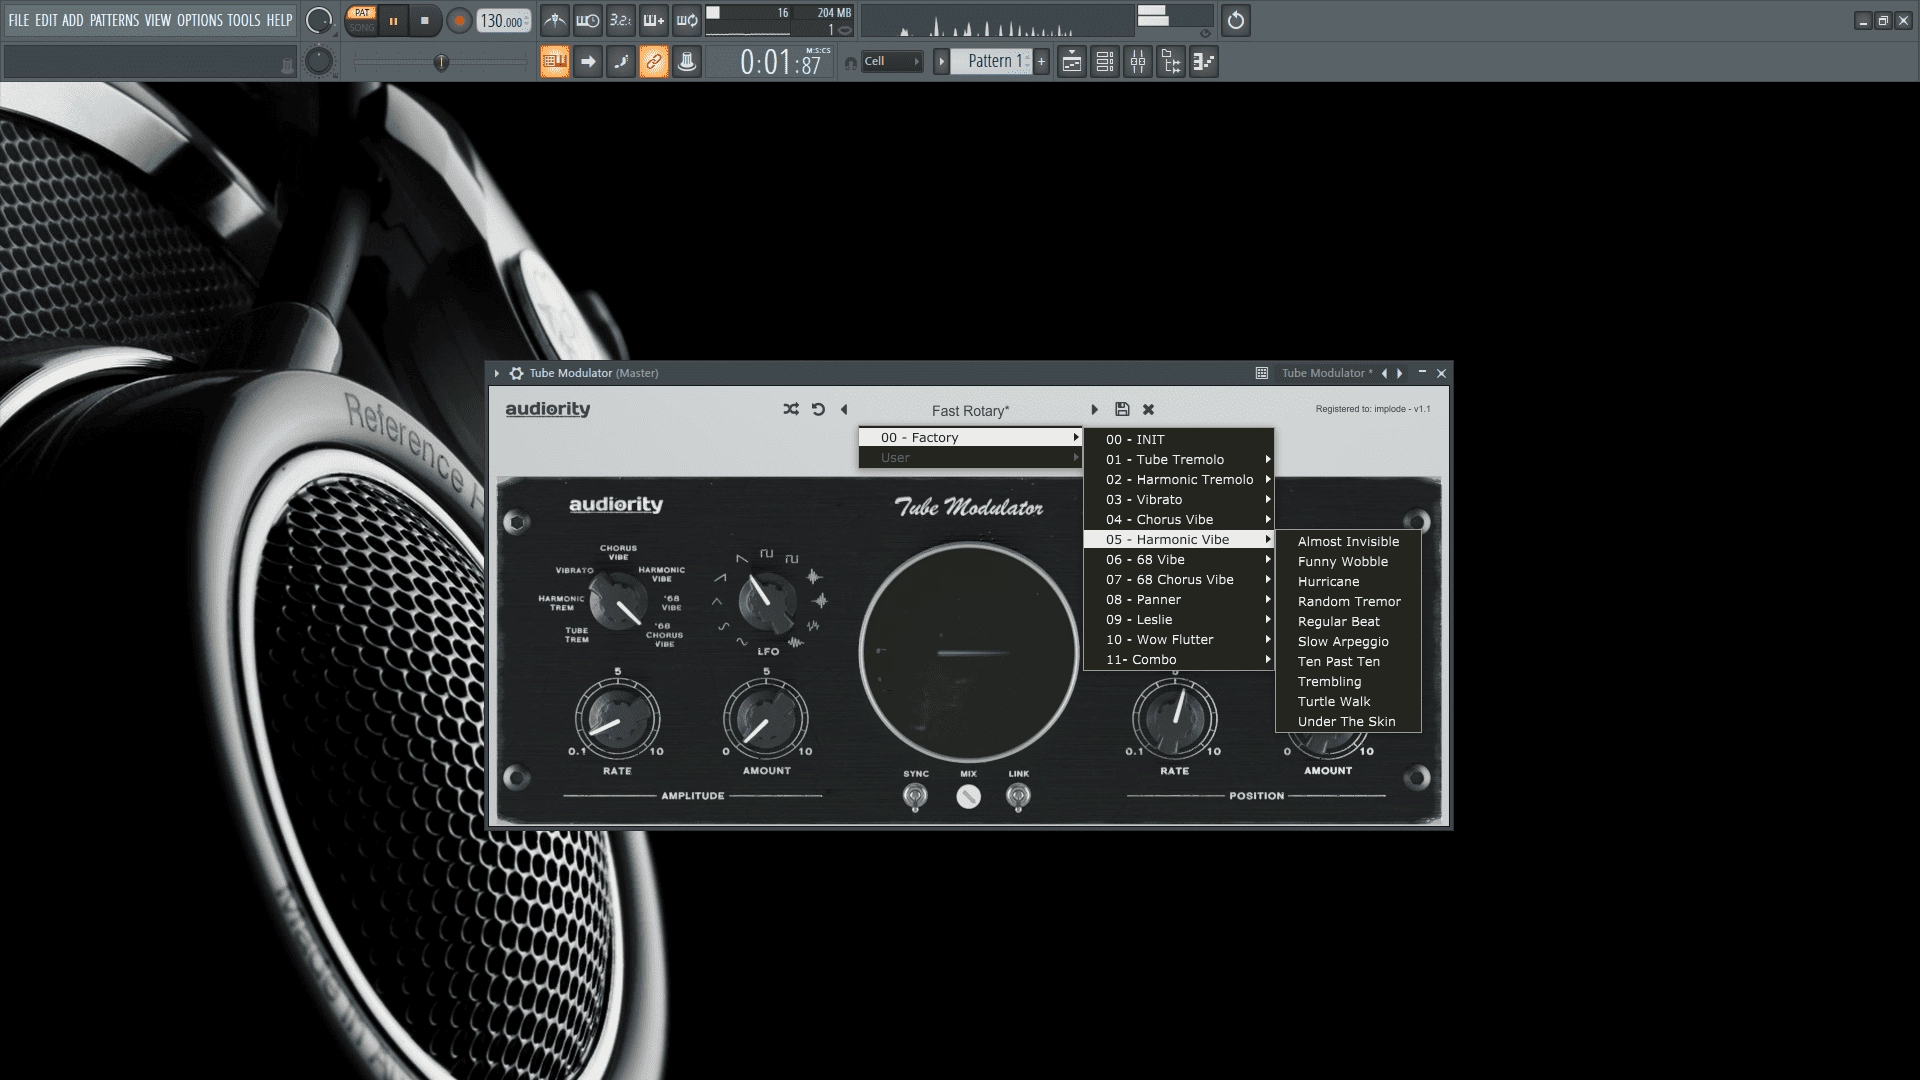Open the File menu
This screenshot has width=1920, height=1080.
[19, 20]
